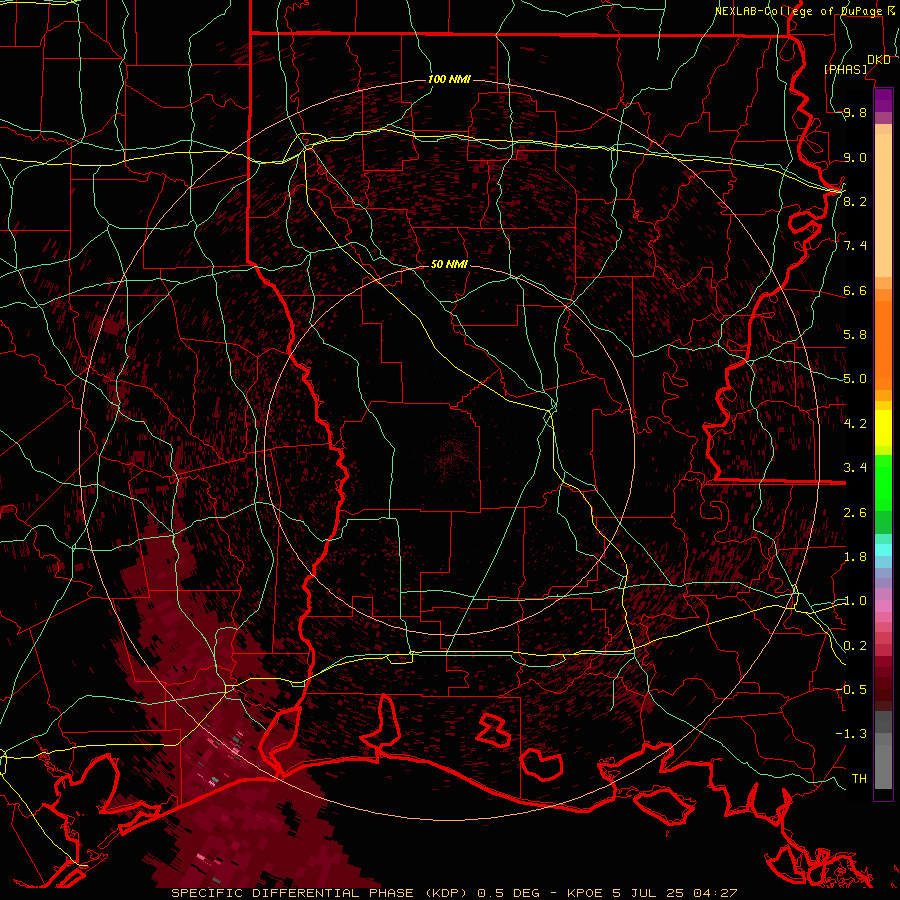
Task: Click the 5.8 value on the scale
Action: 855,335
